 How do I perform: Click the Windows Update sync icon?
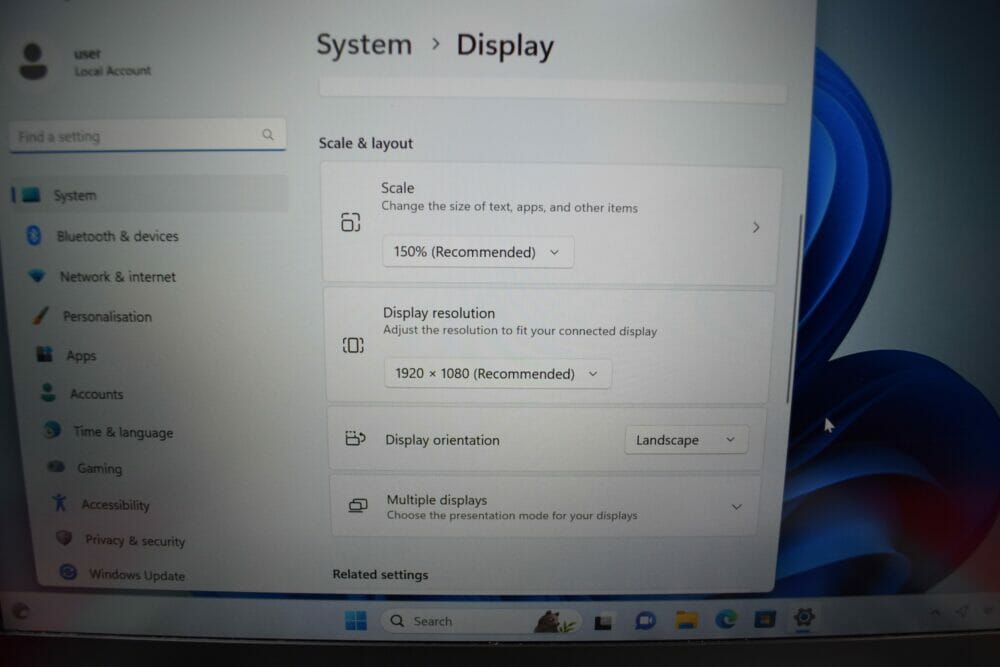pos(68,572)
